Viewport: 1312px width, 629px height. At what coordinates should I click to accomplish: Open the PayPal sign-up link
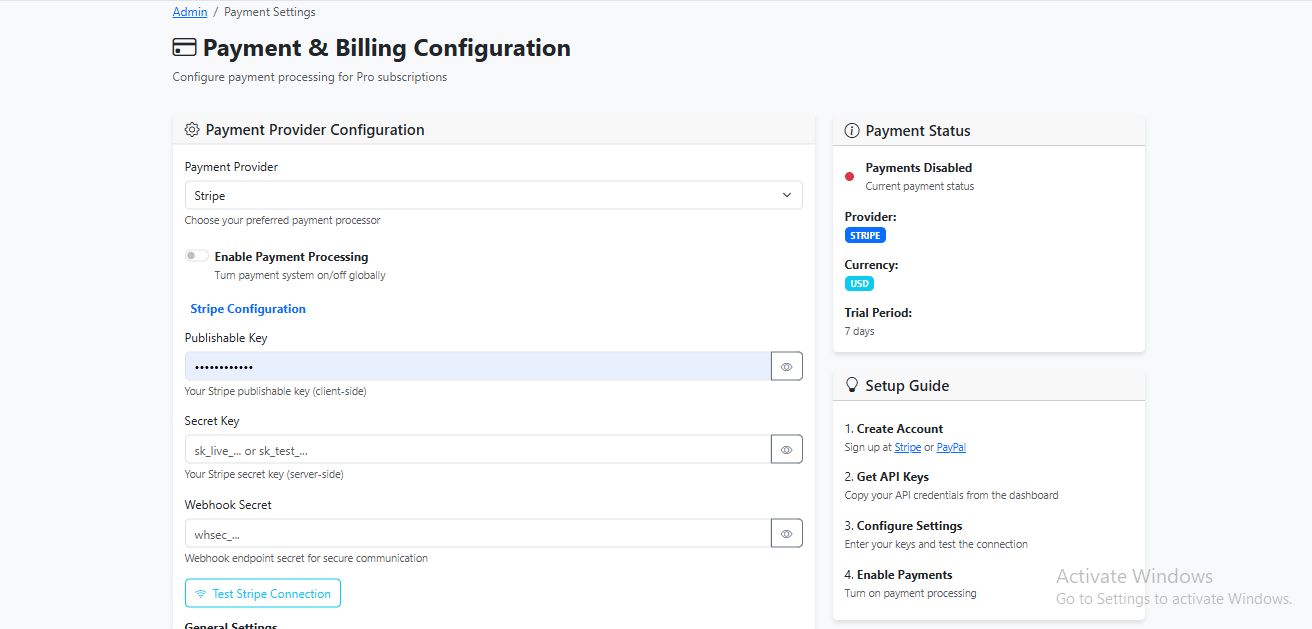pyautogui.click(x=951, y=447)
